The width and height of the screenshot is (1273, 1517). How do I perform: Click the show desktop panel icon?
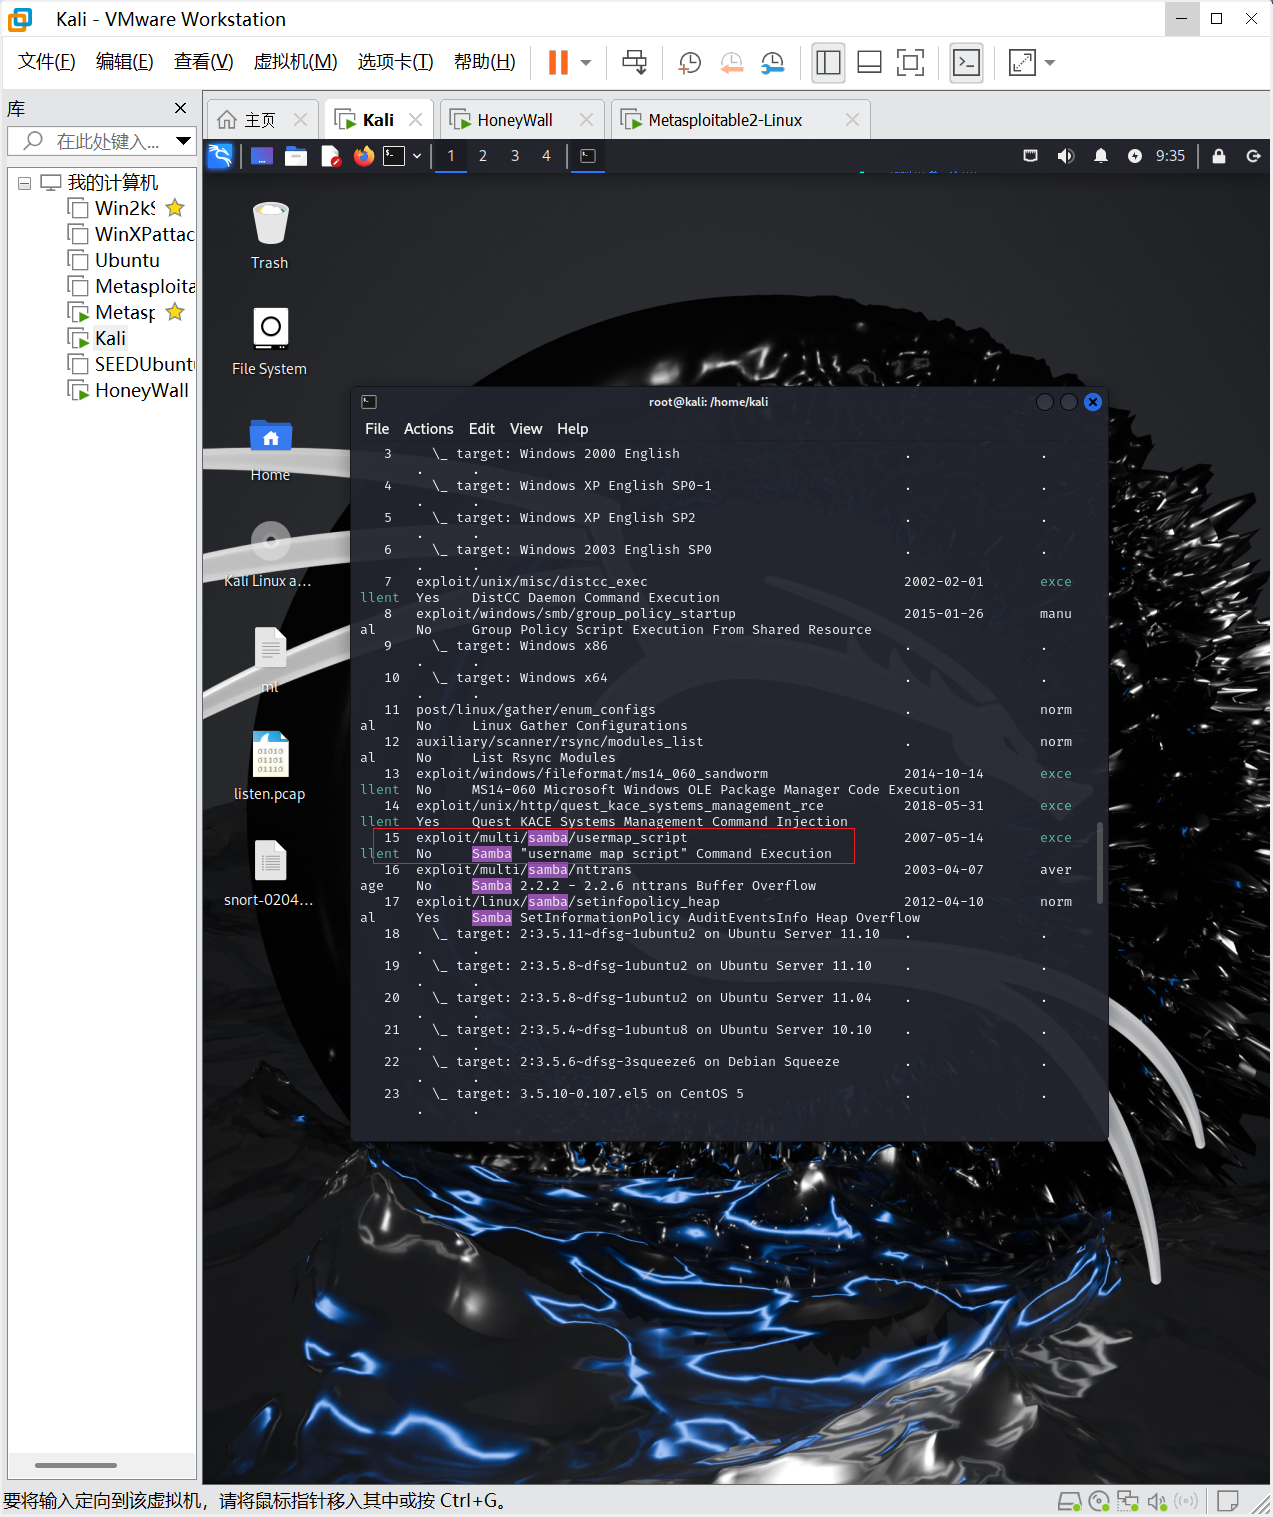(262, 156)
